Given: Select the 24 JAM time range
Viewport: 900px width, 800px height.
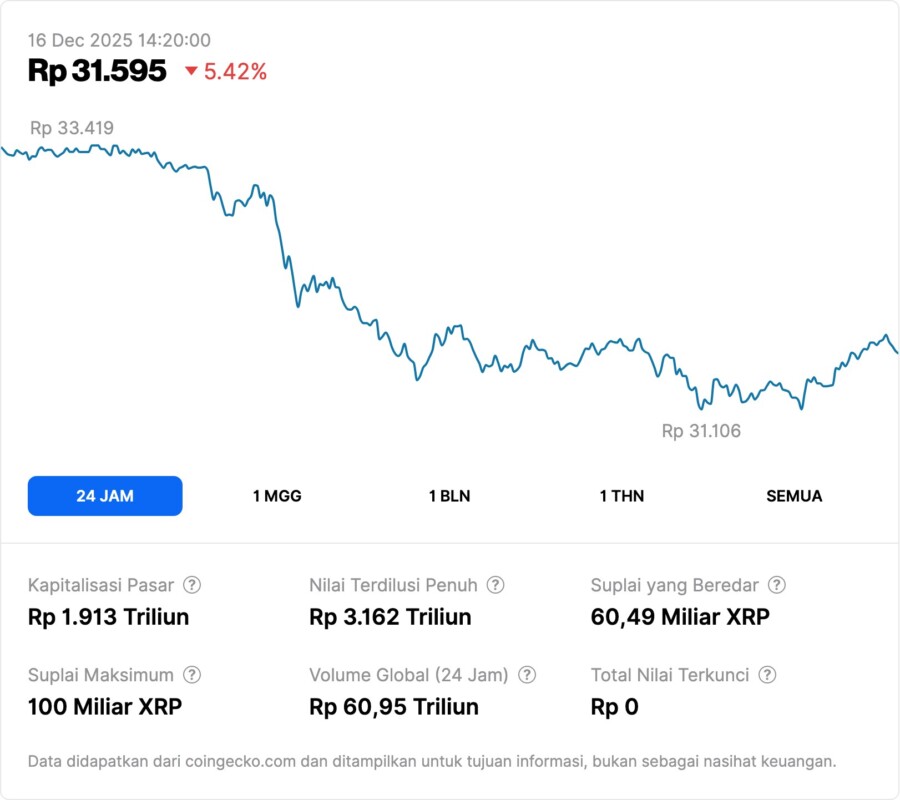Looking at the screenshot, I should point(105,496).
